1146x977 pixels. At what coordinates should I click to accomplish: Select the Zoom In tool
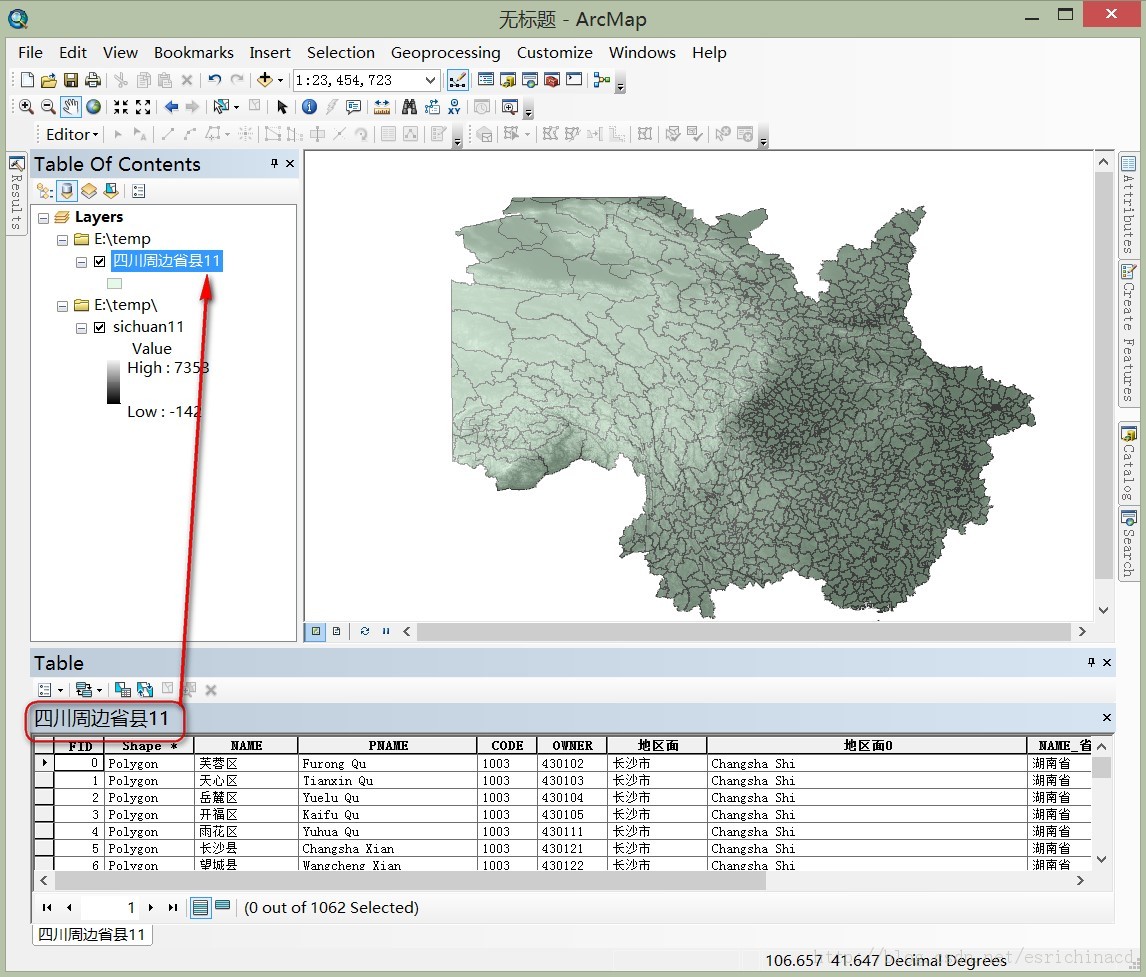[26, 107]
